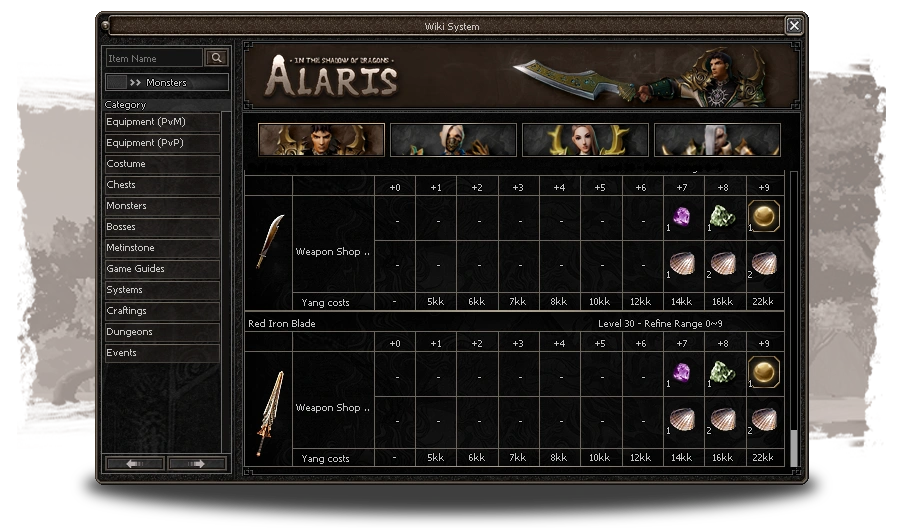903x528 pixels.
Task: Open the Costume category
Action: 162,164
